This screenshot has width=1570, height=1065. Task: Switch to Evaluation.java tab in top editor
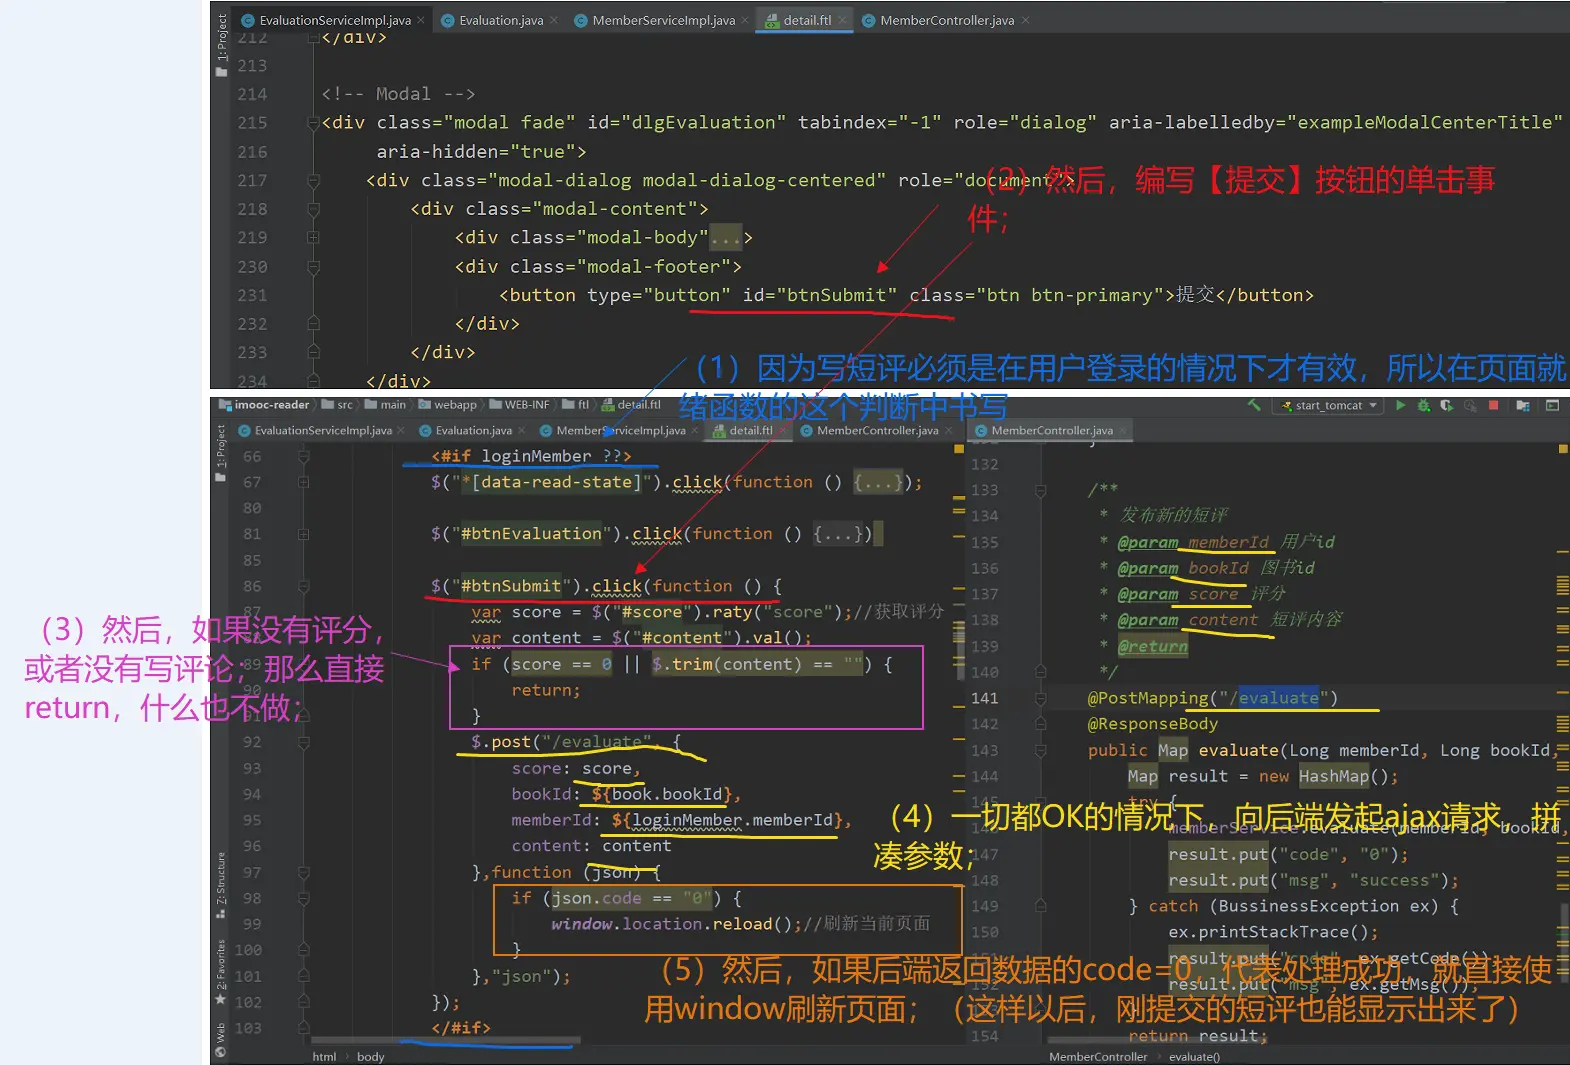(500, 20)
